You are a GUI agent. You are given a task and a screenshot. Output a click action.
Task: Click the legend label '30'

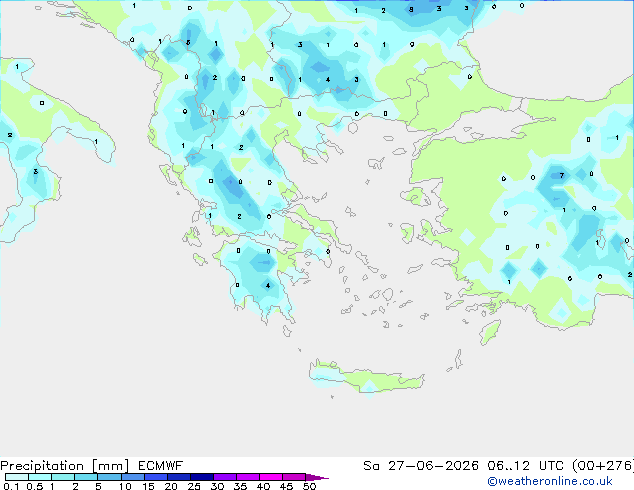[218, 486]
